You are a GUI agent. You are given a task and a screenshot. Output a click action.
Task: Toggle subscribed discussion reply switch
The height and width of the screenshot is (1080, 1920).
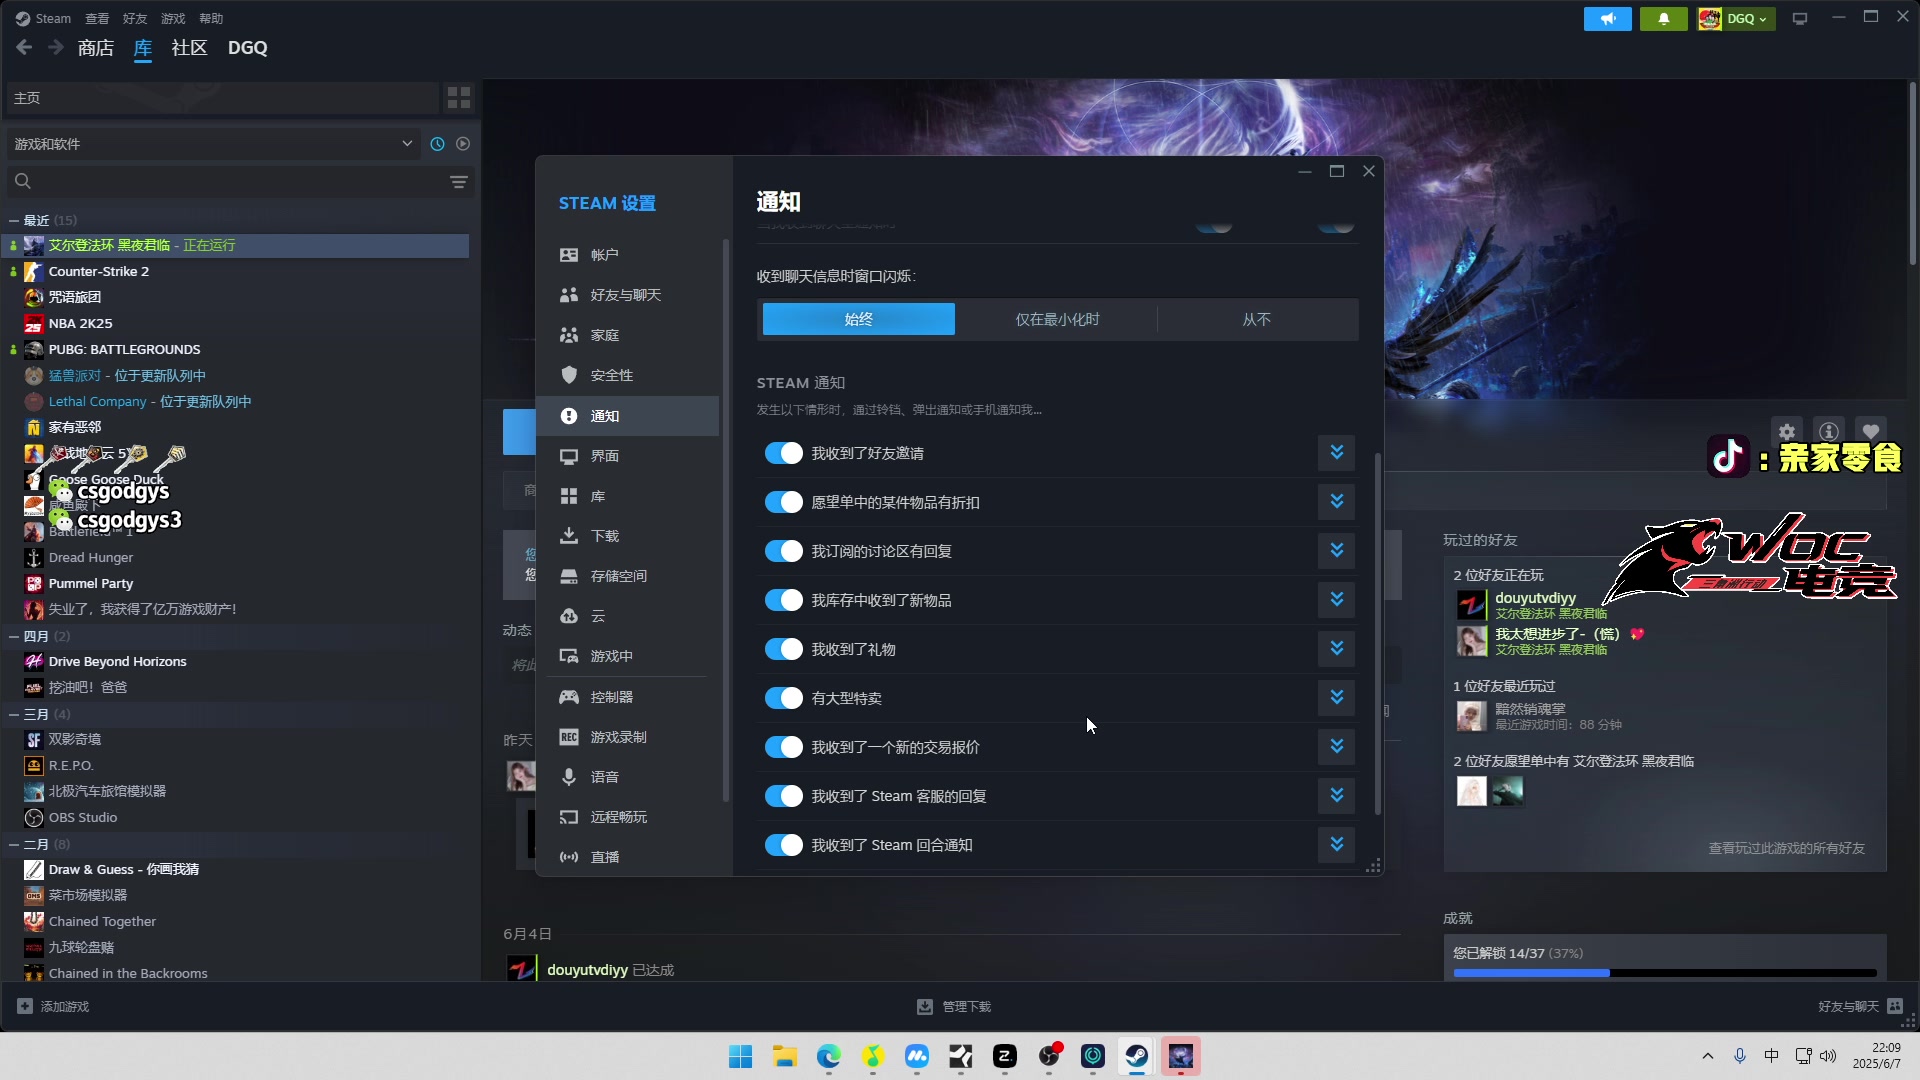tap(784, 551)
